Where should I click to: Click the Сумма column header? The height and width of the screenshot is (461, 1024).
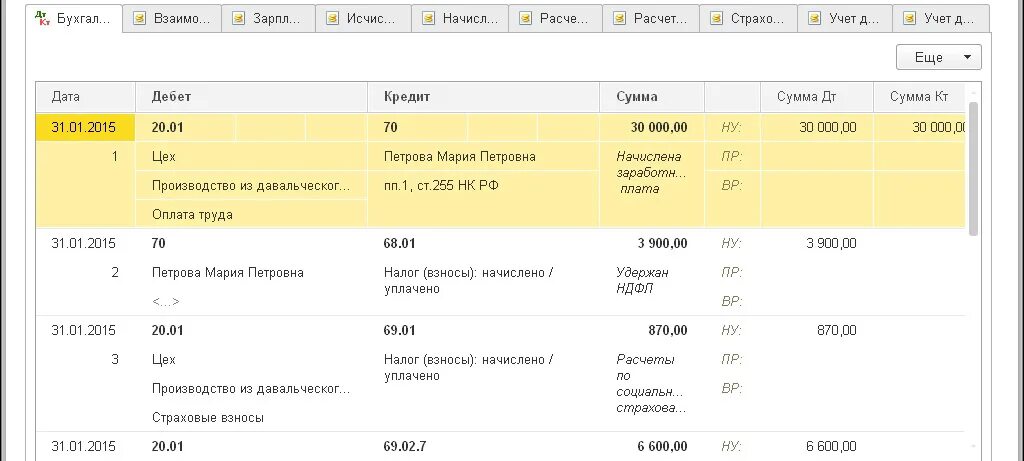point(652,97)
